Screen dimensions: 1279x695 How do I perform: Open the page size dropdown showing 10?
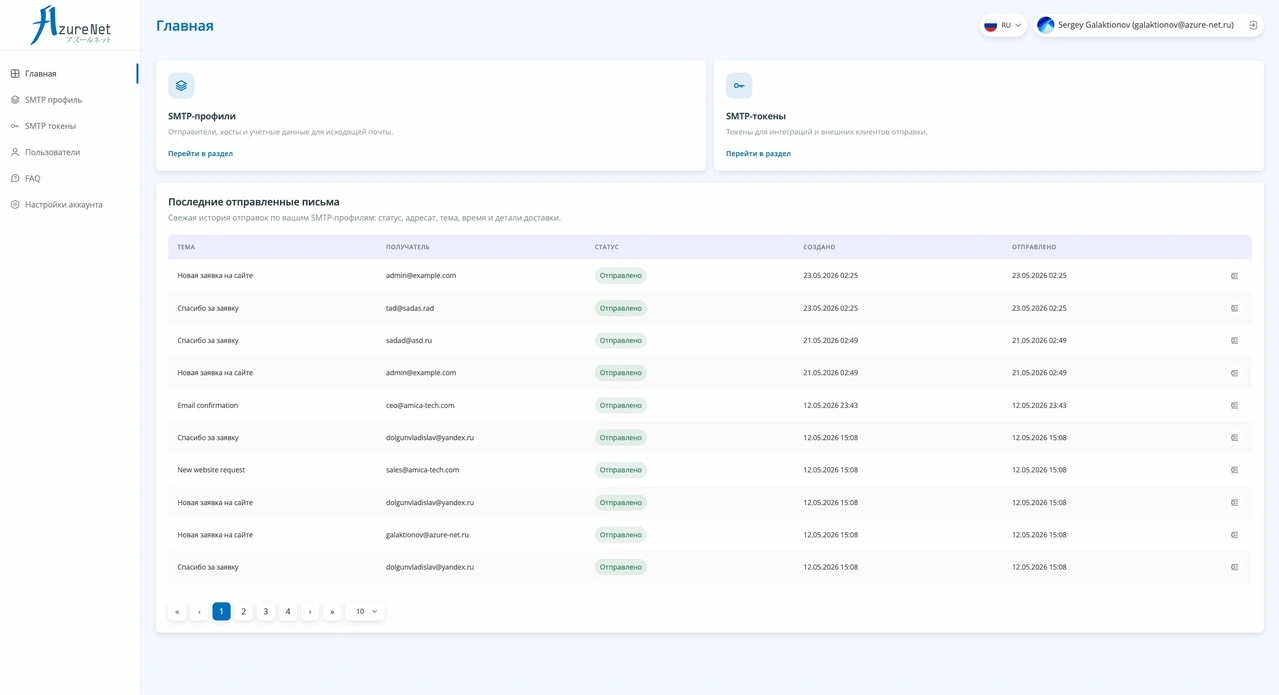click(365, 611)
